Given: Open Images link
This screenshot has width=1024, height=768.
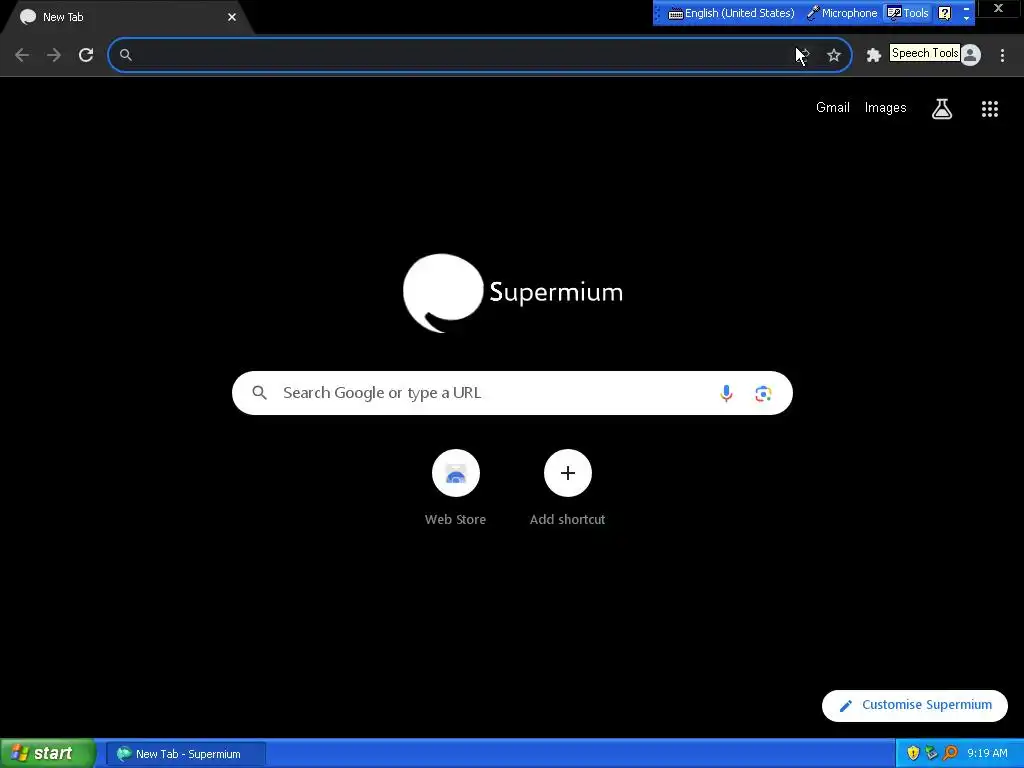Looking at the screenshot, I should click(x=885, y=108).
